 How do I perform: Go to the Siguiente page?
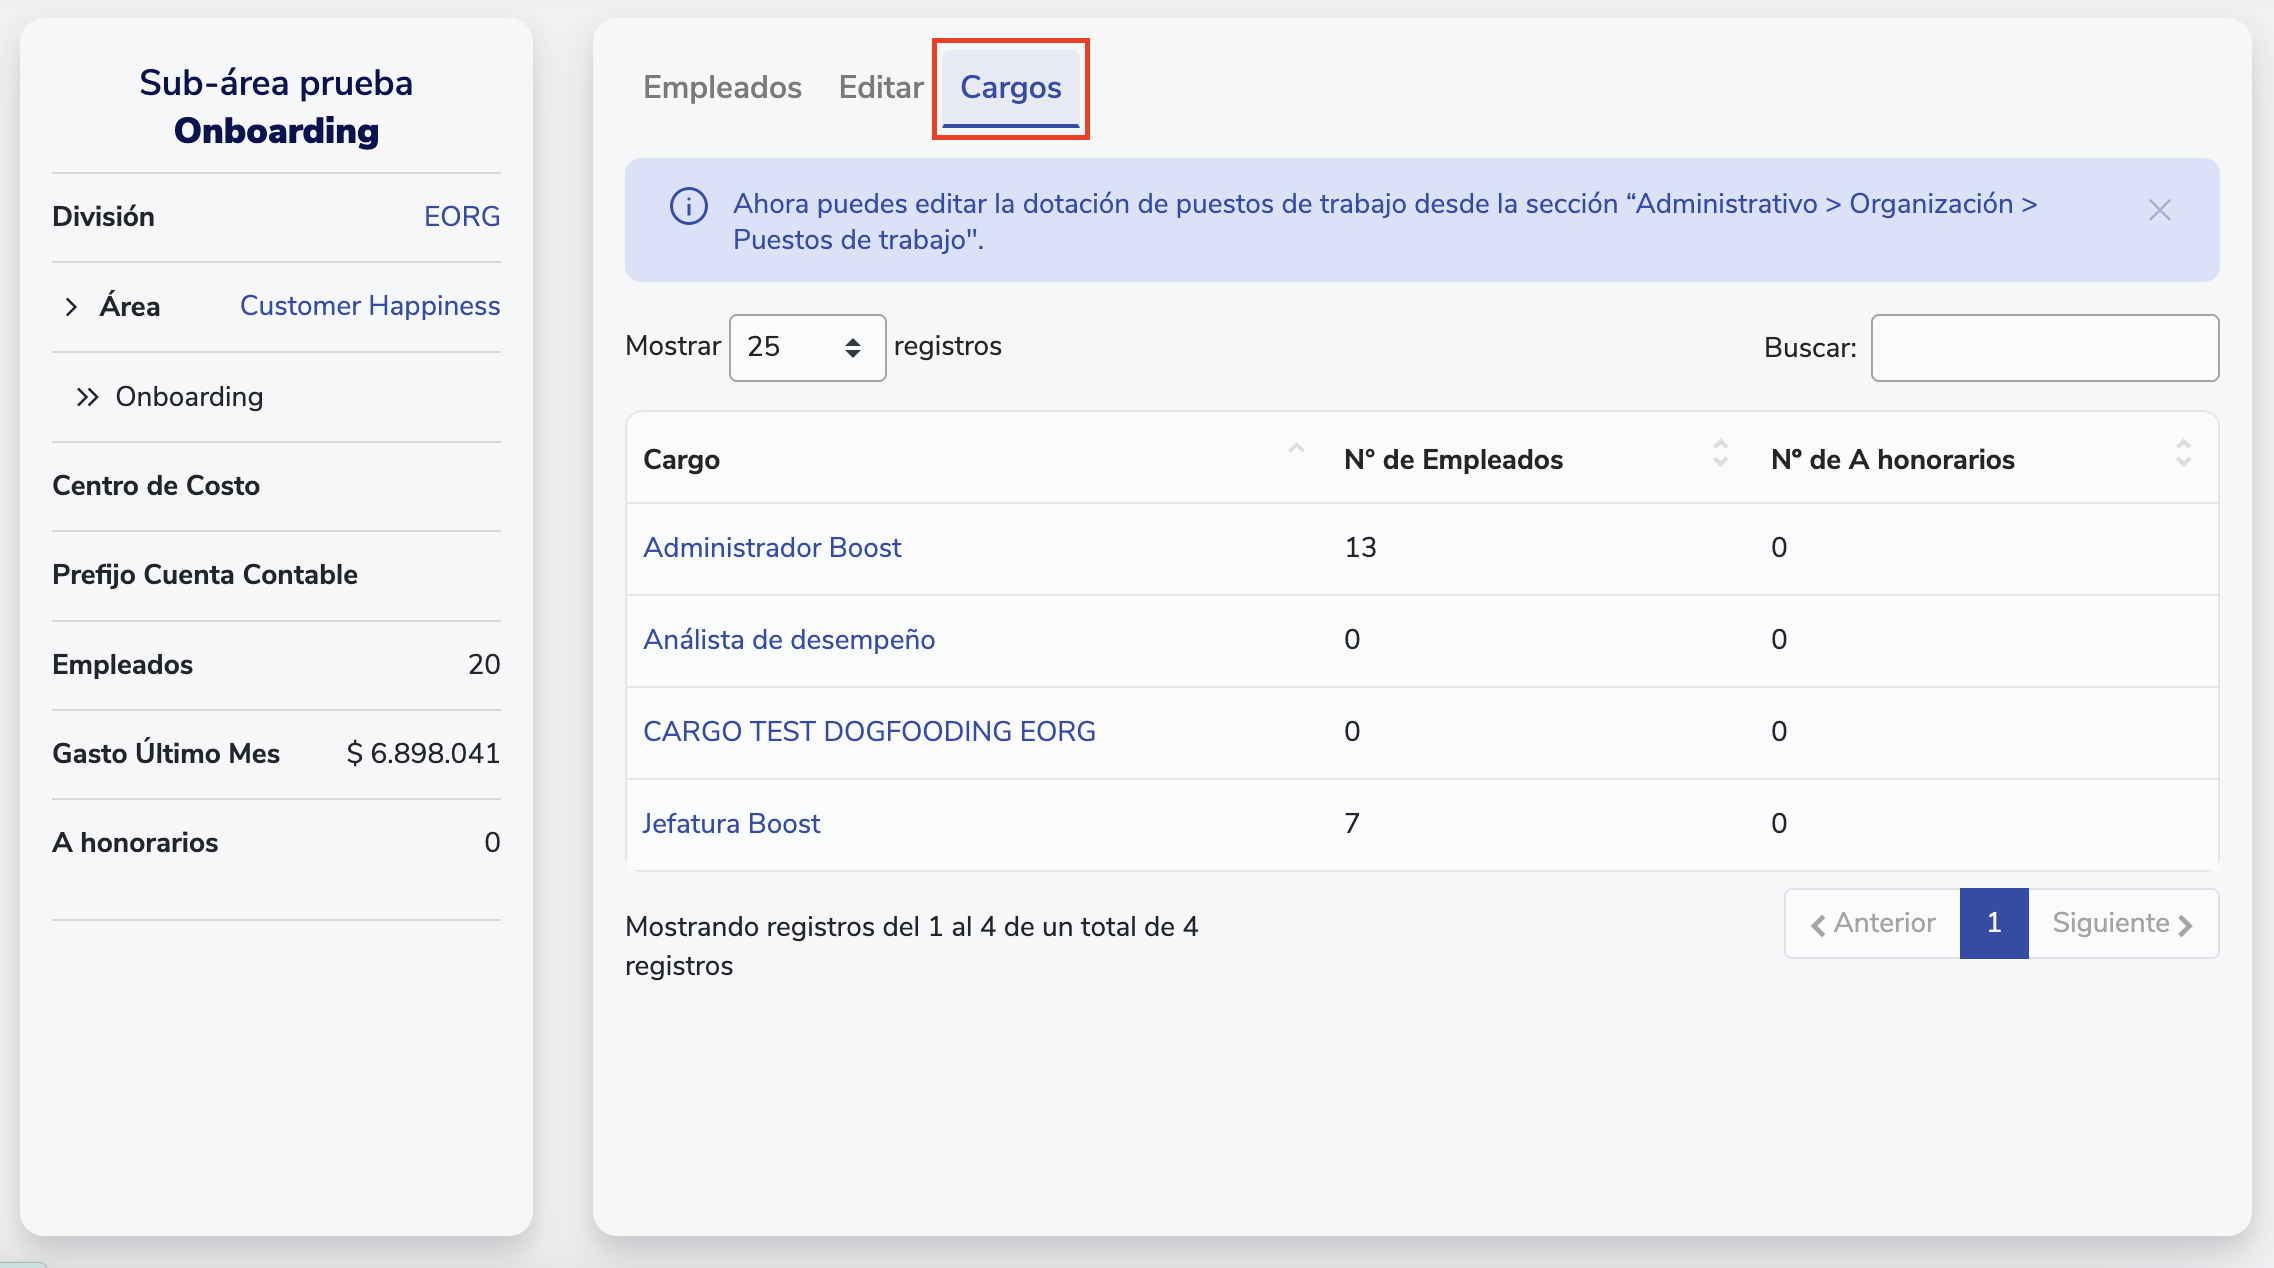(x=2122, y=923)
